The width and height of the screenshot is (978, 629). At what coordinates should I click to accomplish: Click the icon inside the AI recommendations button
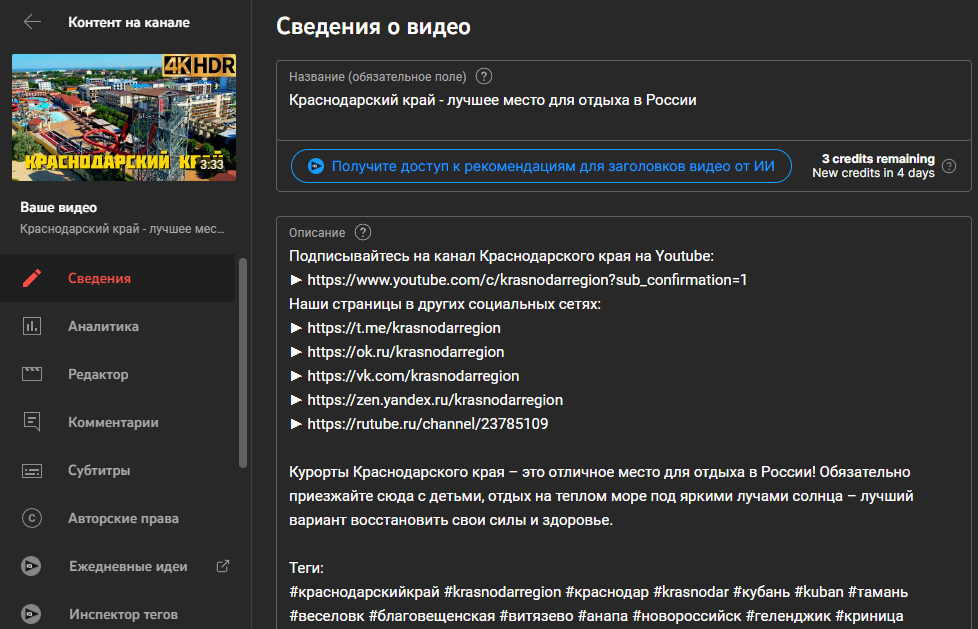316,166
